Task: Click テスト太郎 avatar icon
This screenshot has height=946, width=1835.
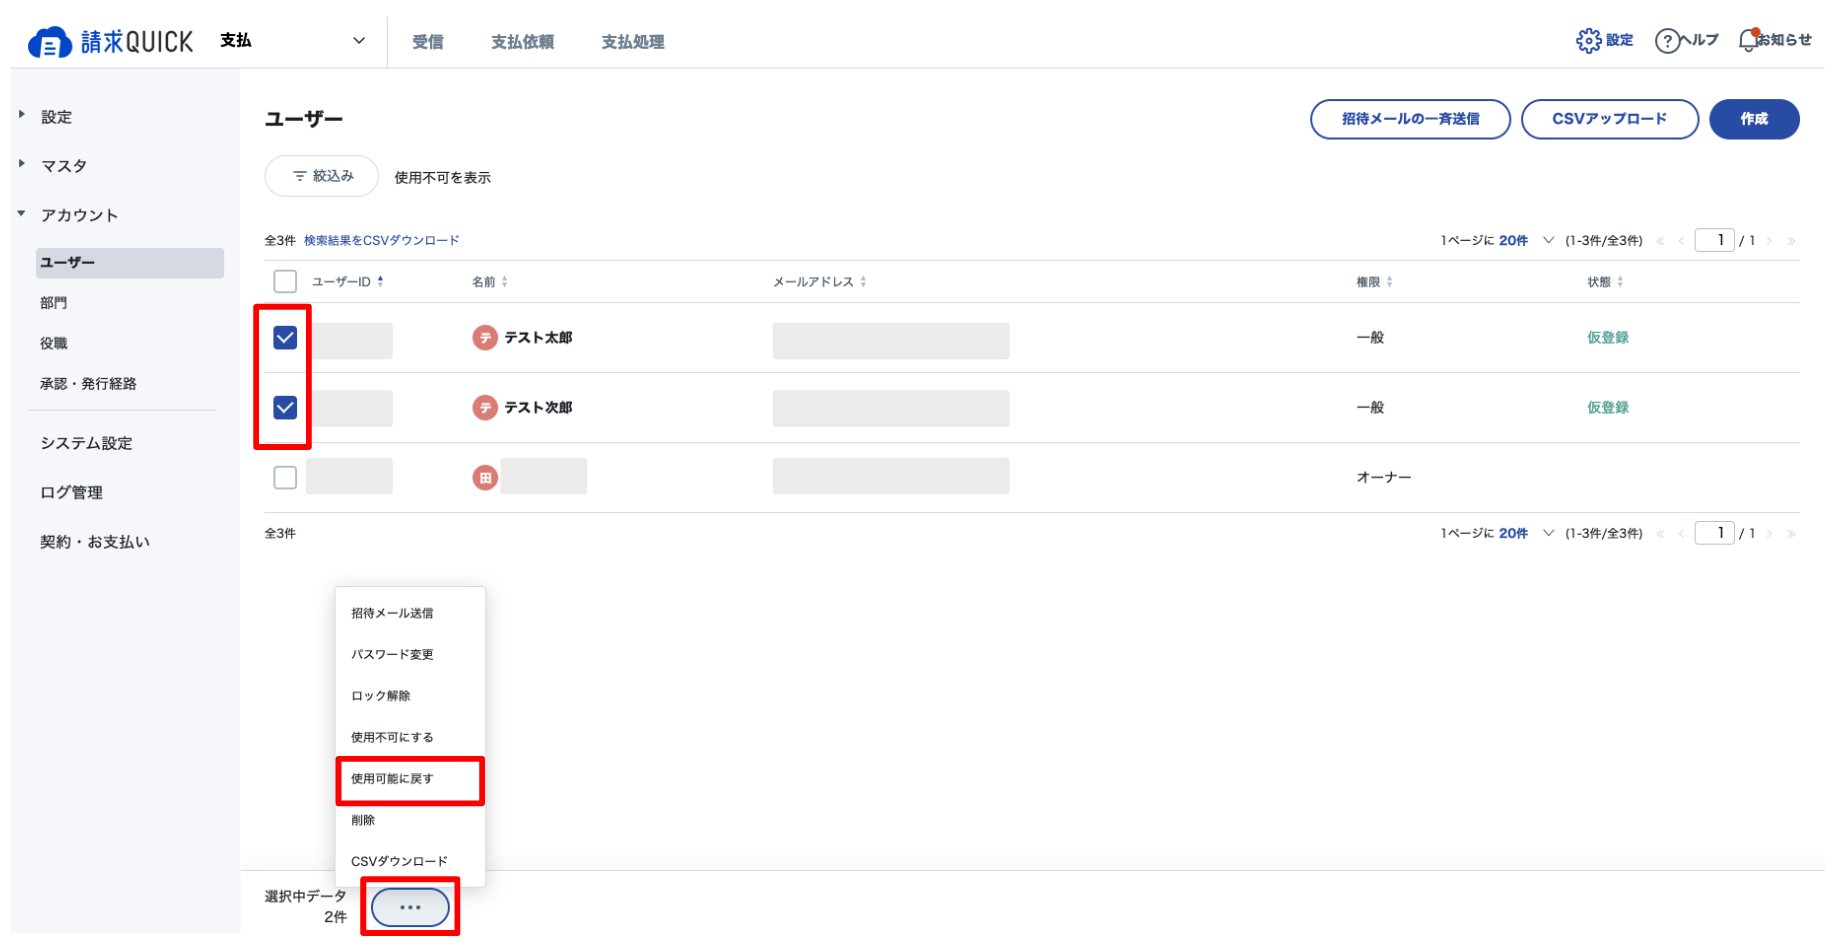Action: click(485, 338)
